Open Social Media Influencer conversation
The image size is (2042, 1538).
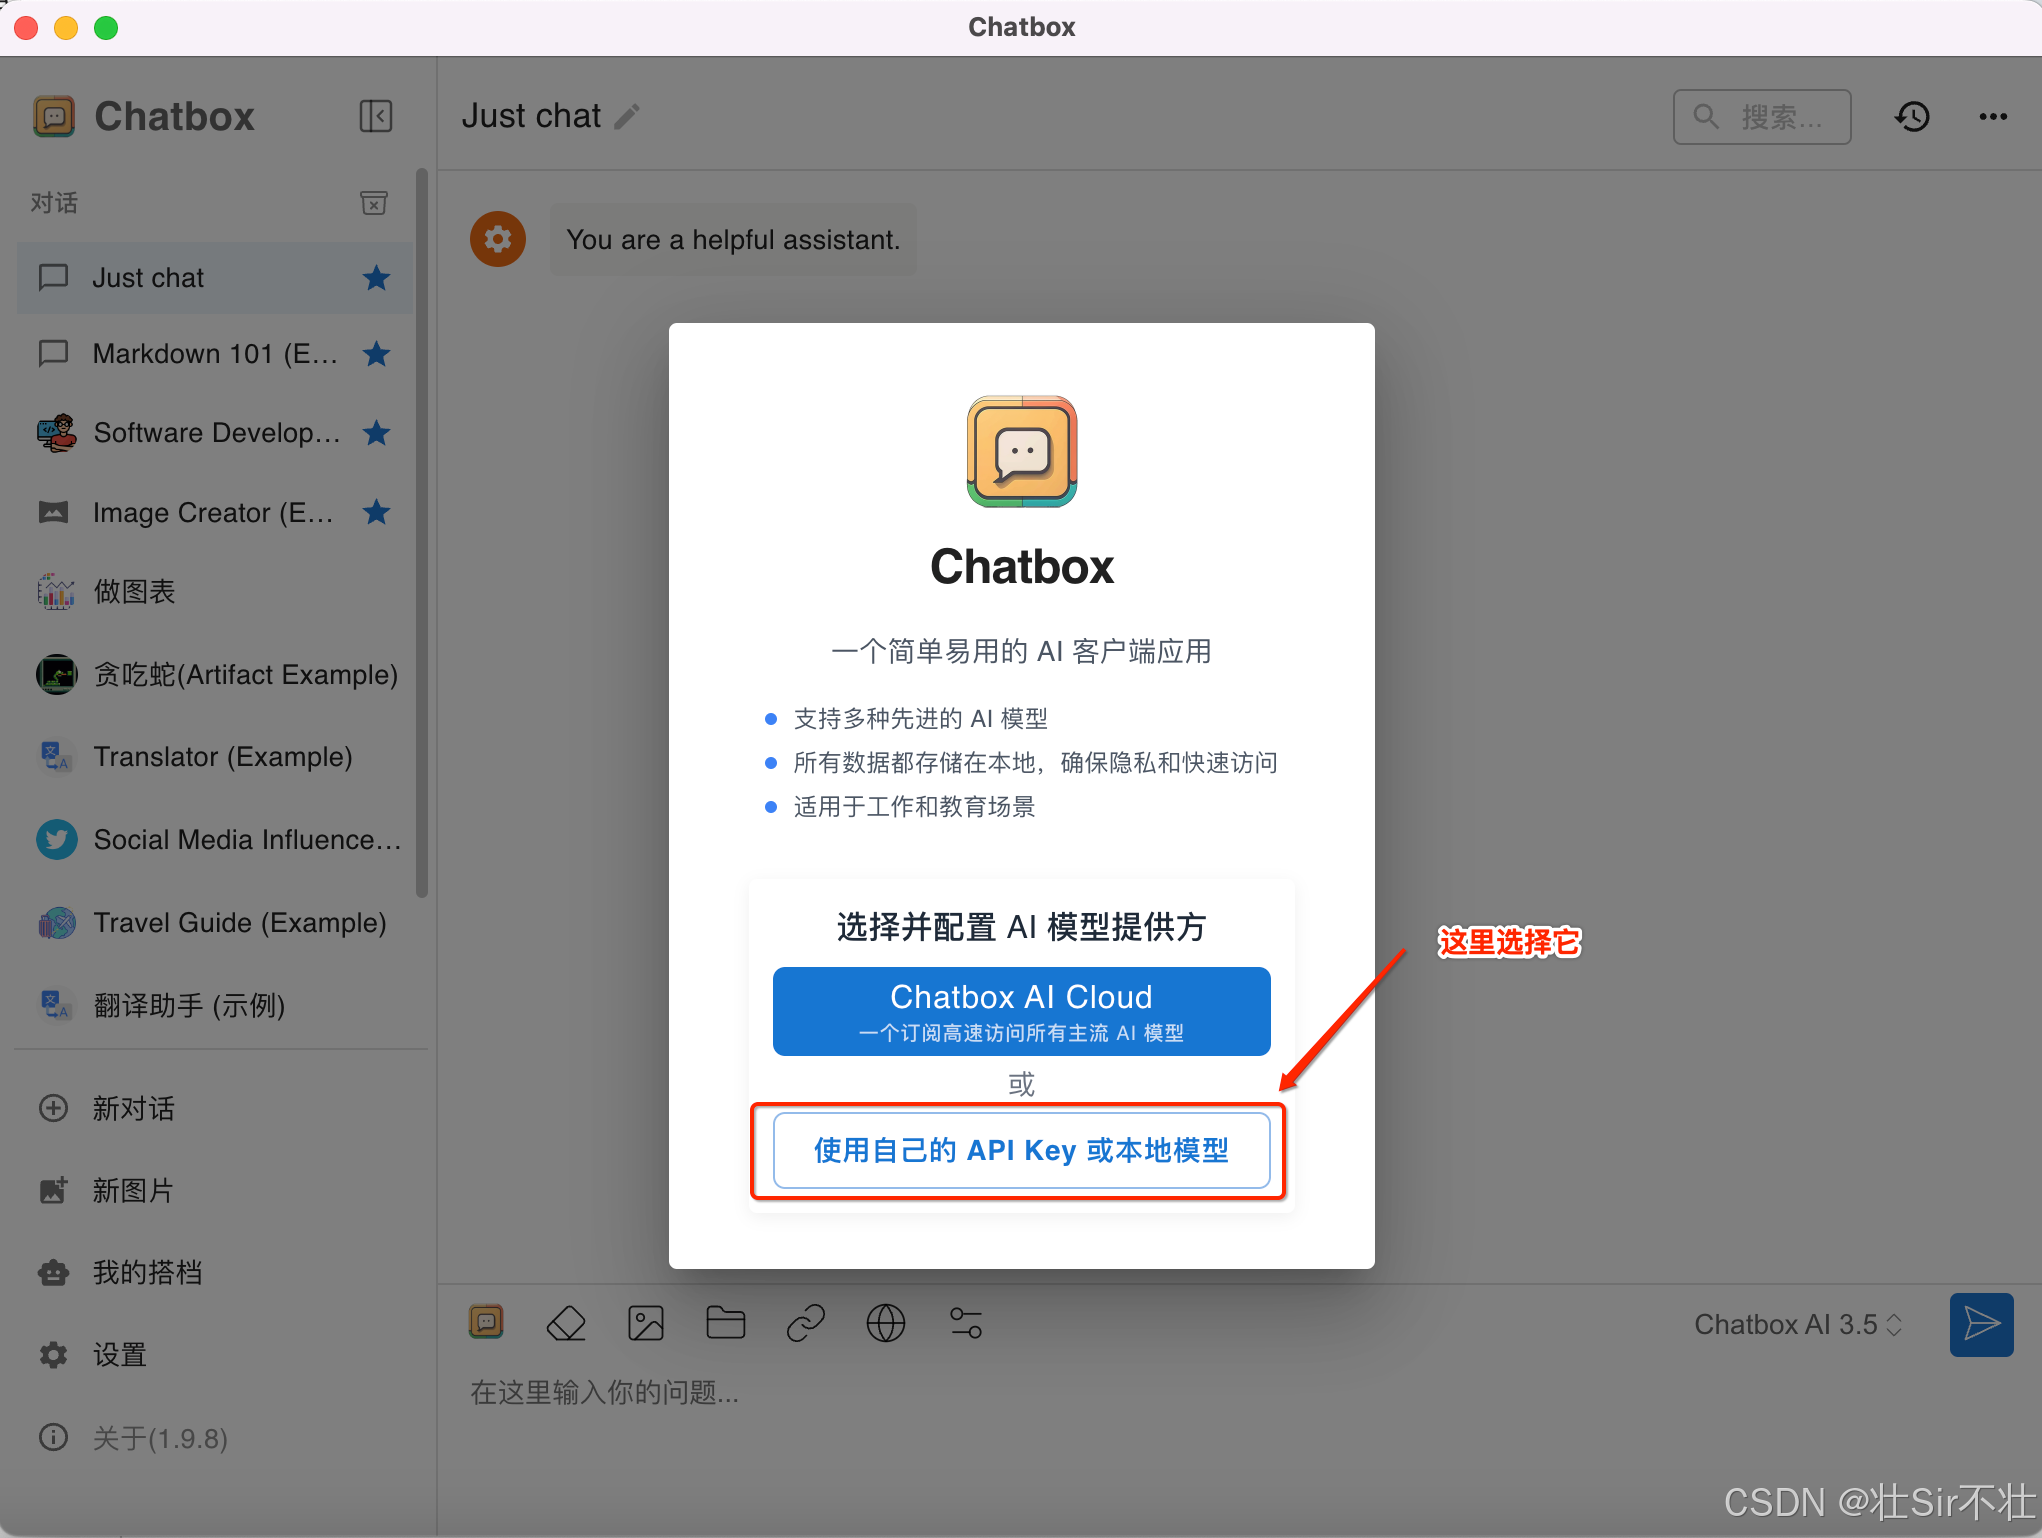click(x=215, y=839)
